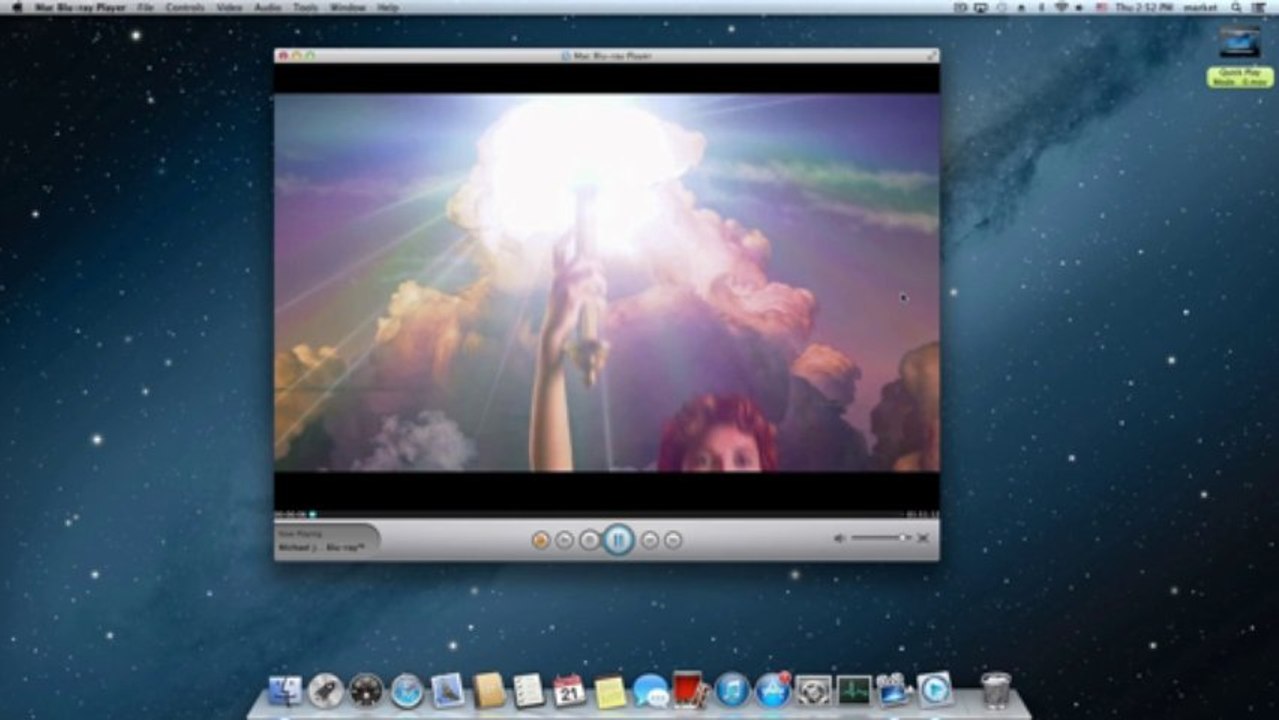Open the Video menu
Image resolution: width=1279 pixels, height=720 pixels.
[x=229, y=7]
